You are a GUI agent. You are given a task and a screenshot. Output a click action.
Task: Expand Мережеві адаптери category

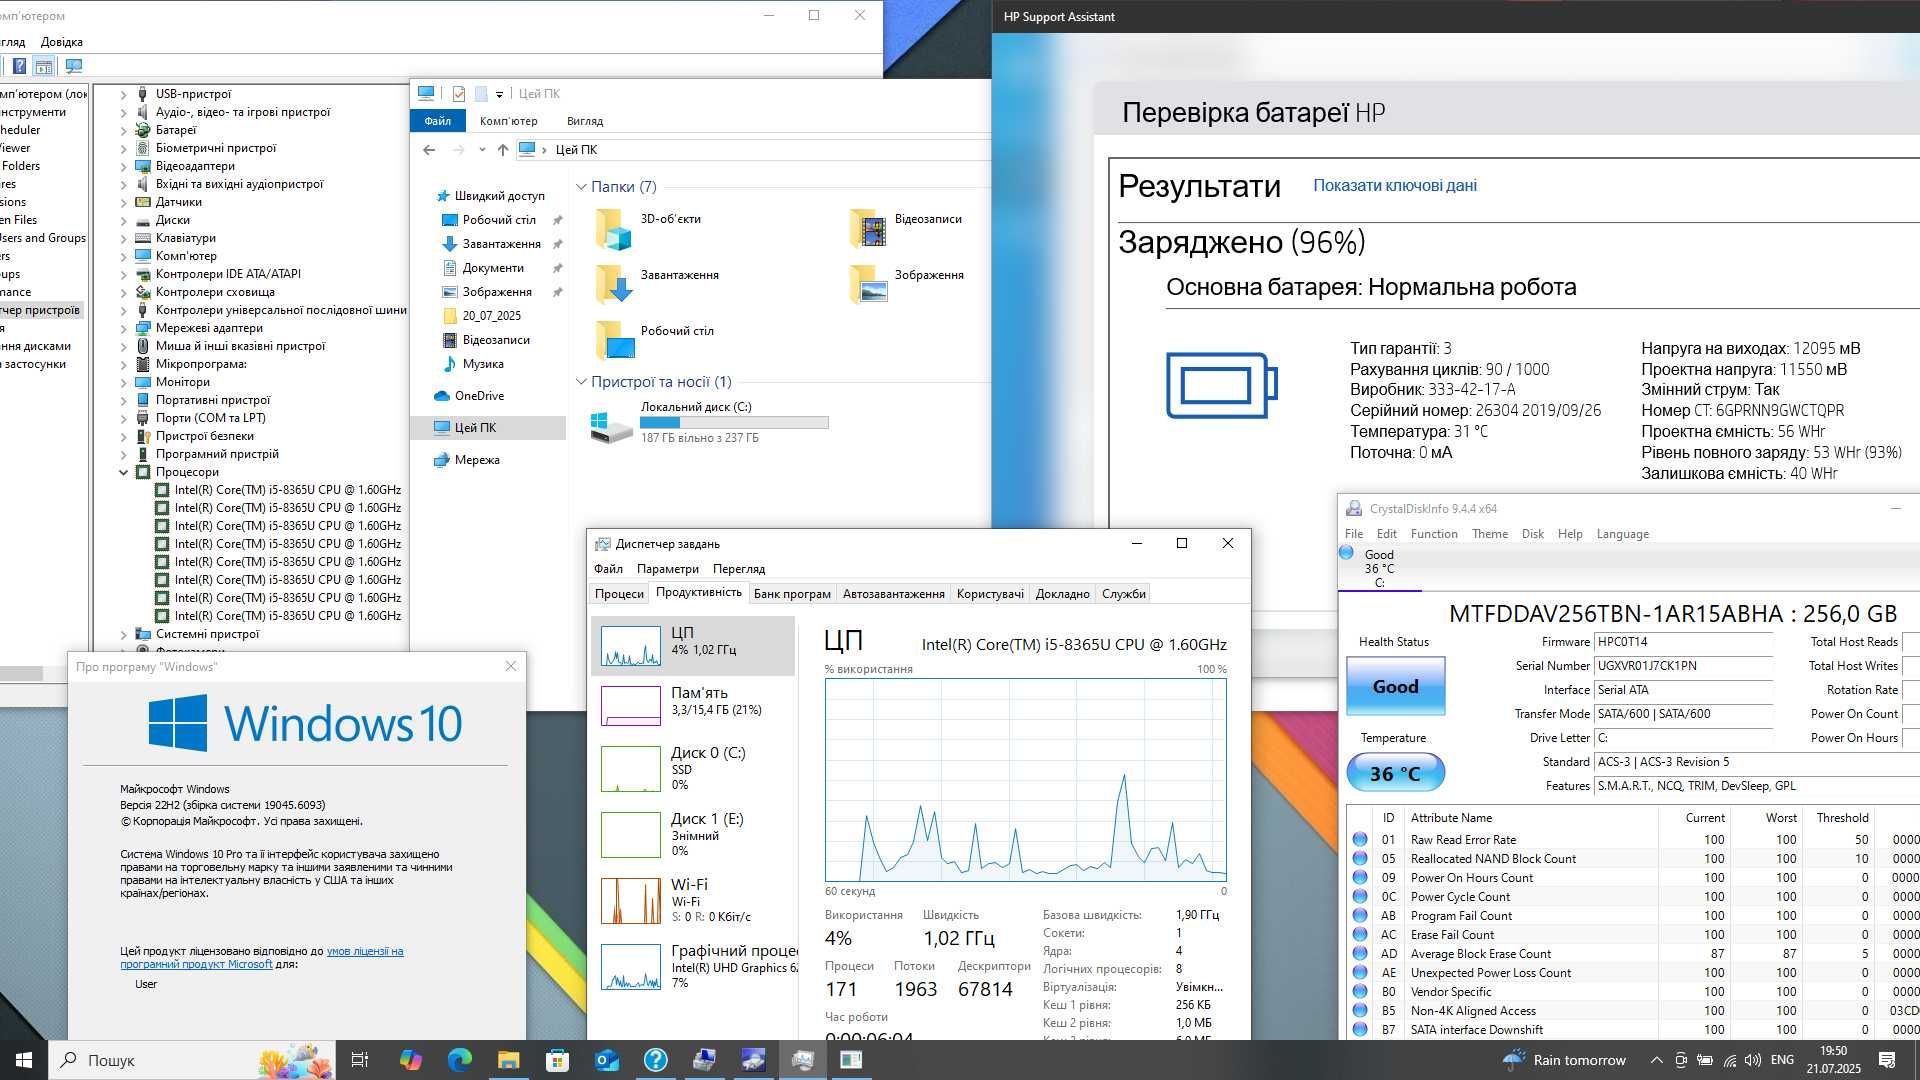tap(124, 328)
